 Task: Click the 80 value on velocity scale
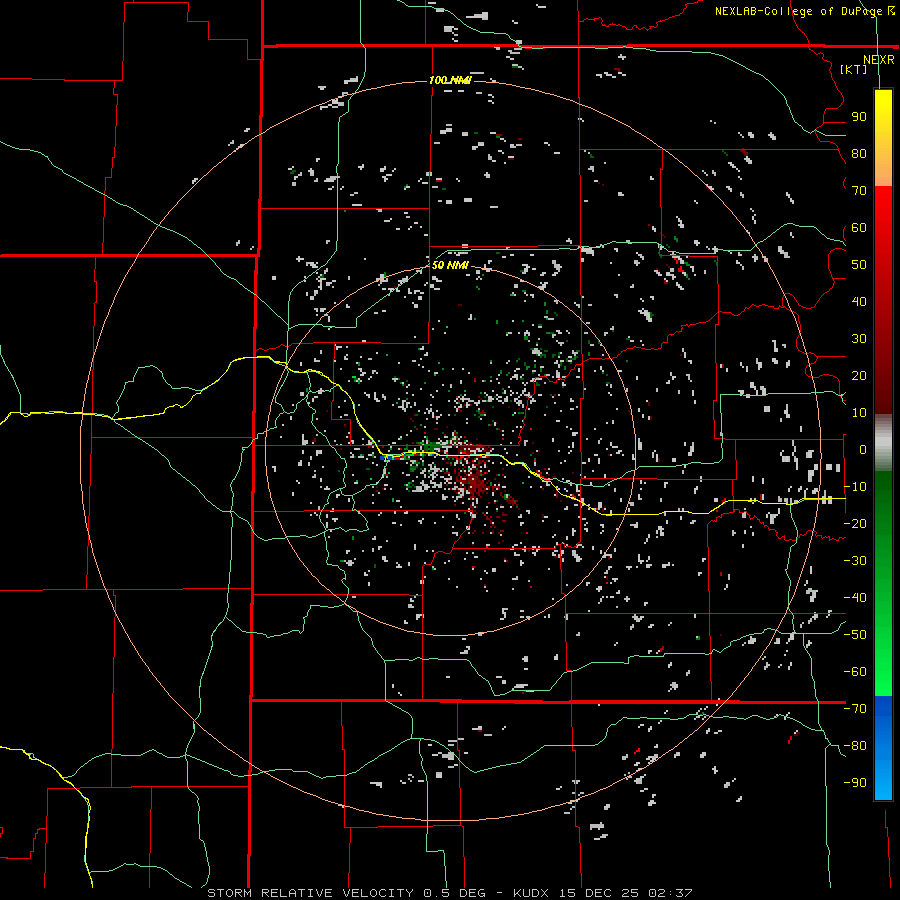[859, 153]
